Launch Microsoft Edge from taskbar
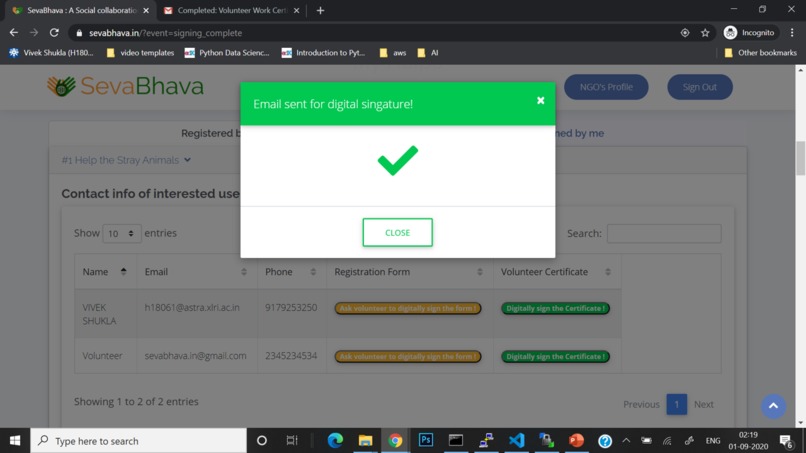The image size is (806, 453). 335,441
